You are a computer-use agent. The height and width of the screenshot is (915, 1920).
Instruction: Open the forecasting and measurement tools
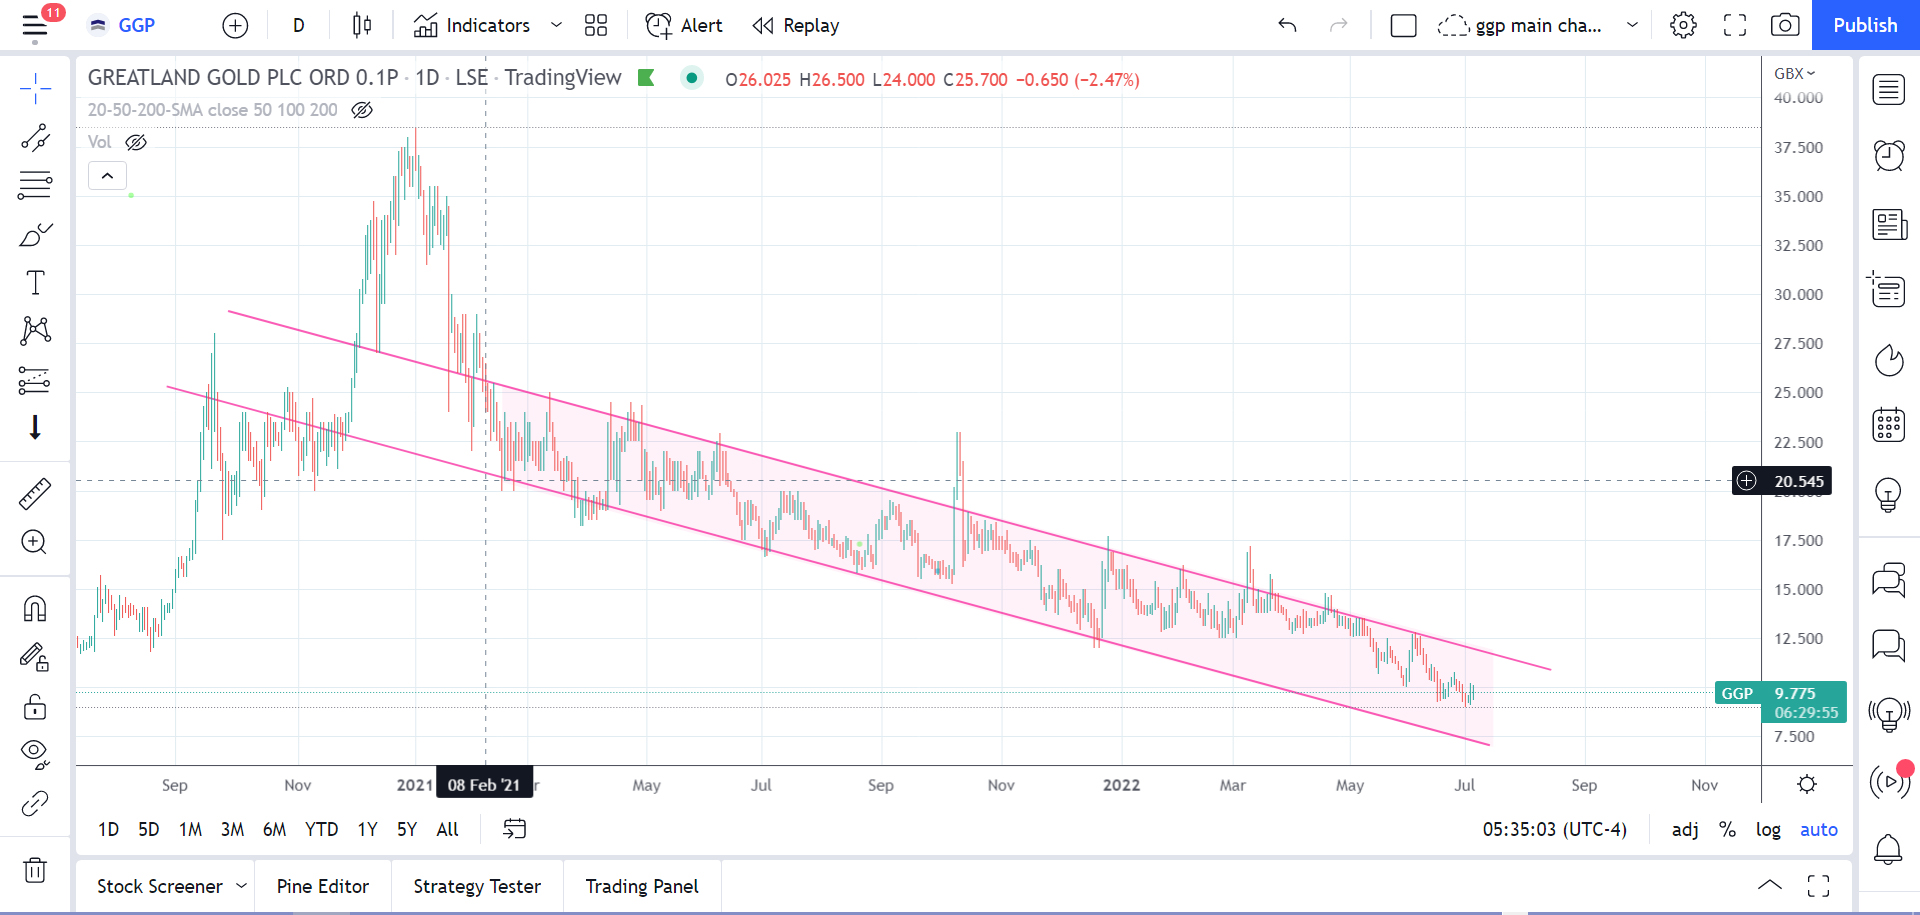pyautogui.click(x=35, y=380)
